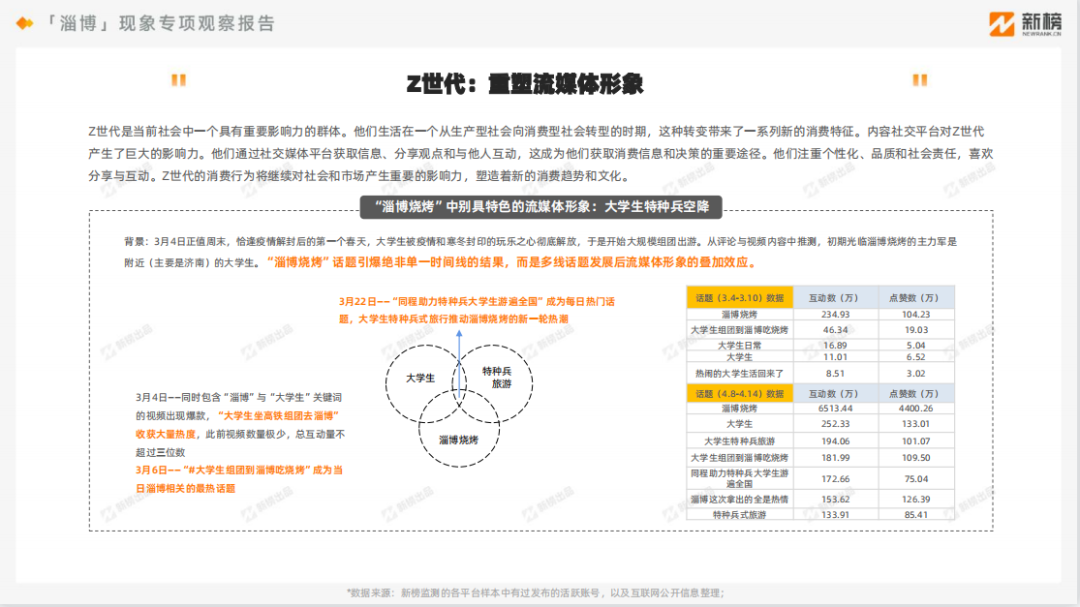
Task: Click the orange 3月22日 annotation above the diagram
Action: (477, 310)
